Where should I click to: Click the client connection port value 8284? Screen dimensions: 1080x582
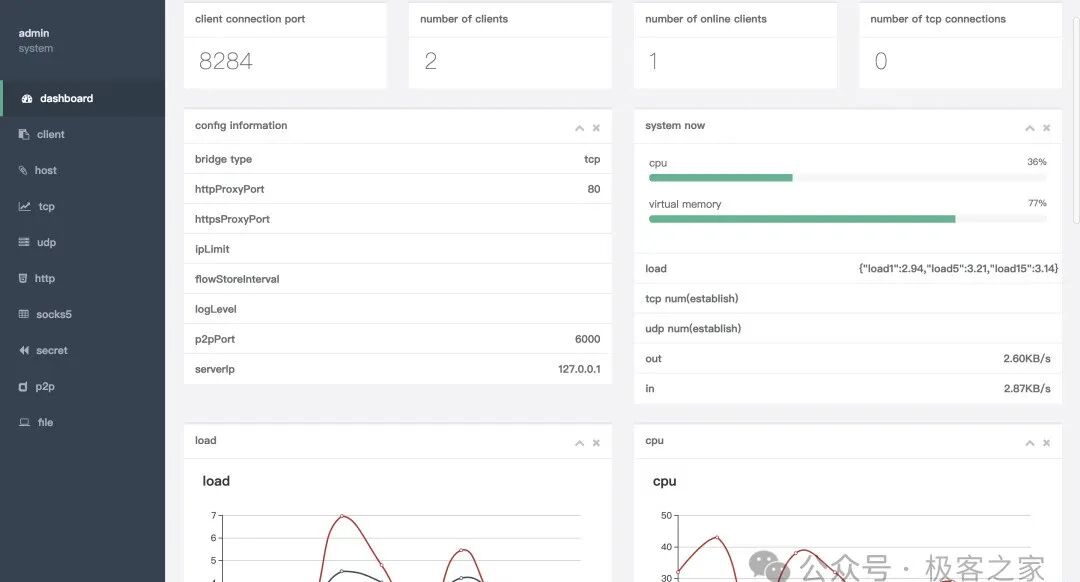tap(226, 61)
